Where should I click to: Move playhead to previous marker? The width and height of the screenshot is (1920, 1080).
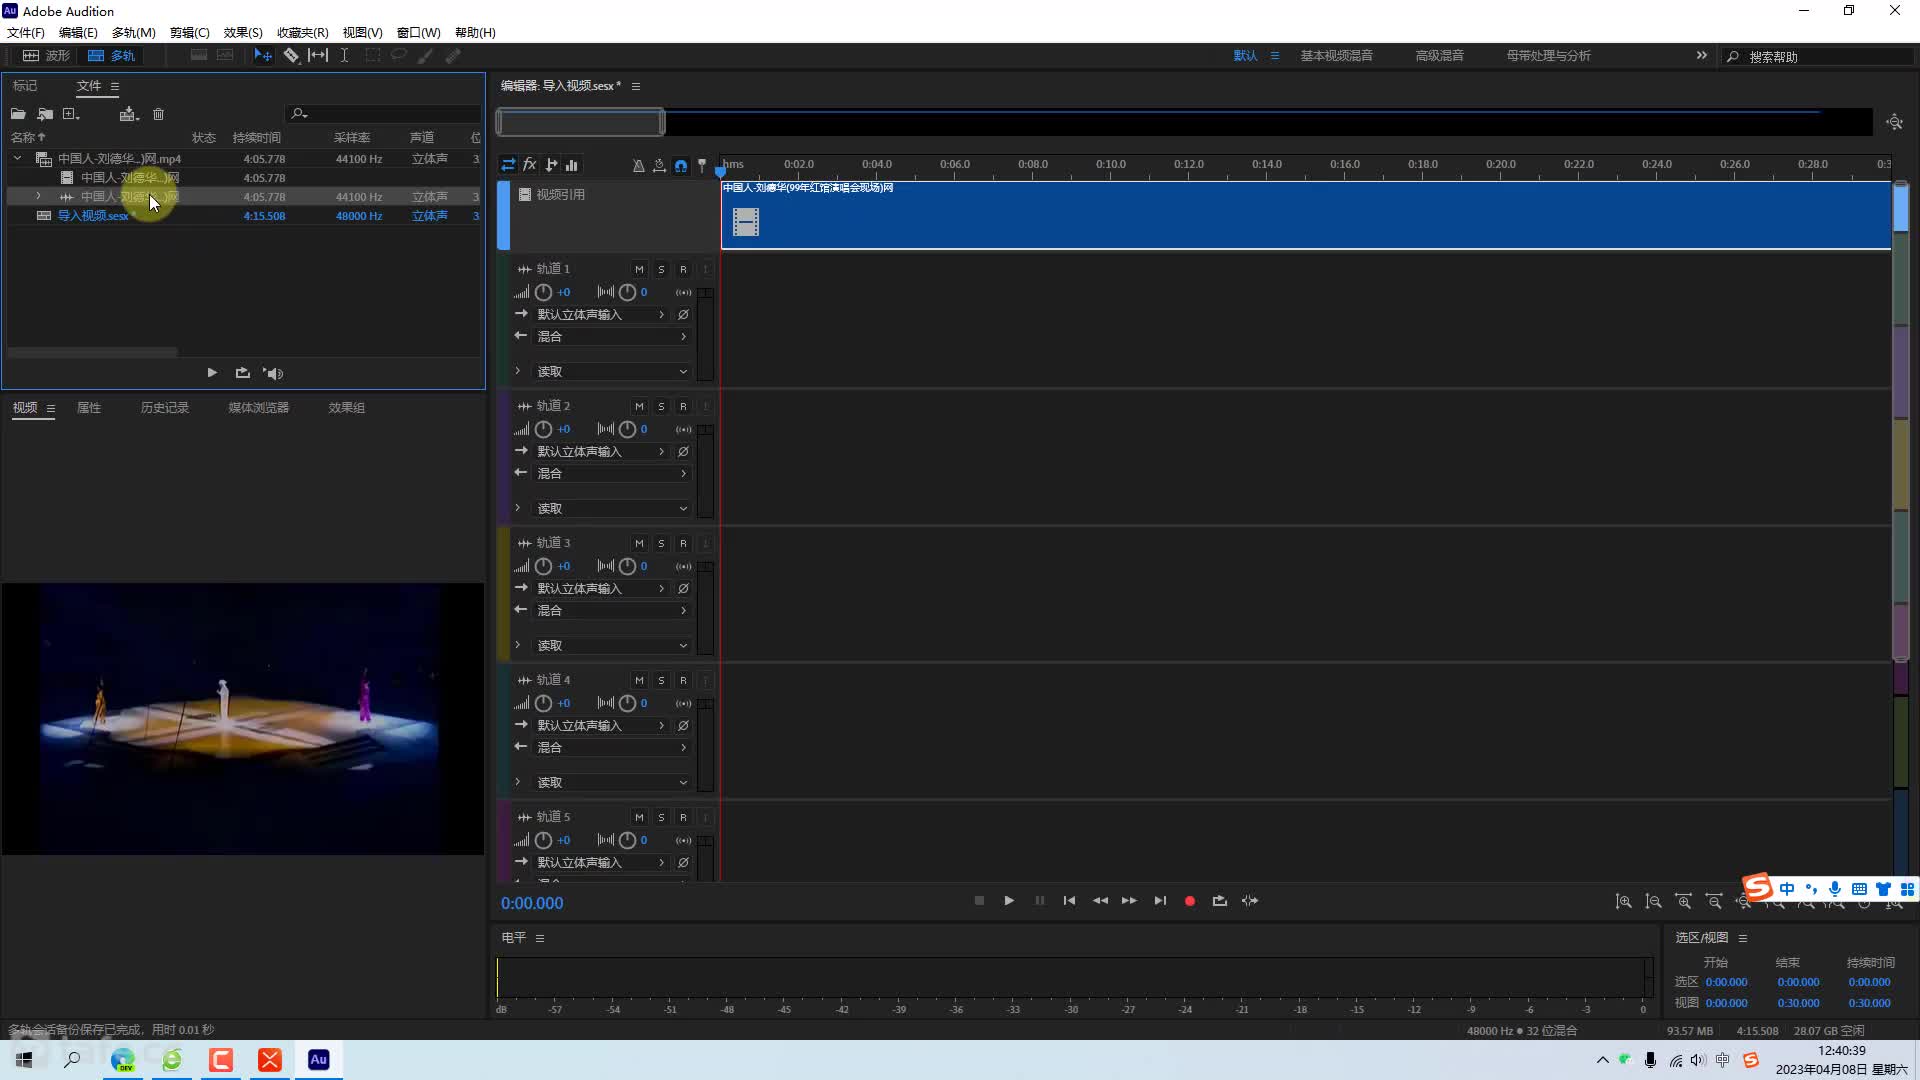pos(1069,901)
